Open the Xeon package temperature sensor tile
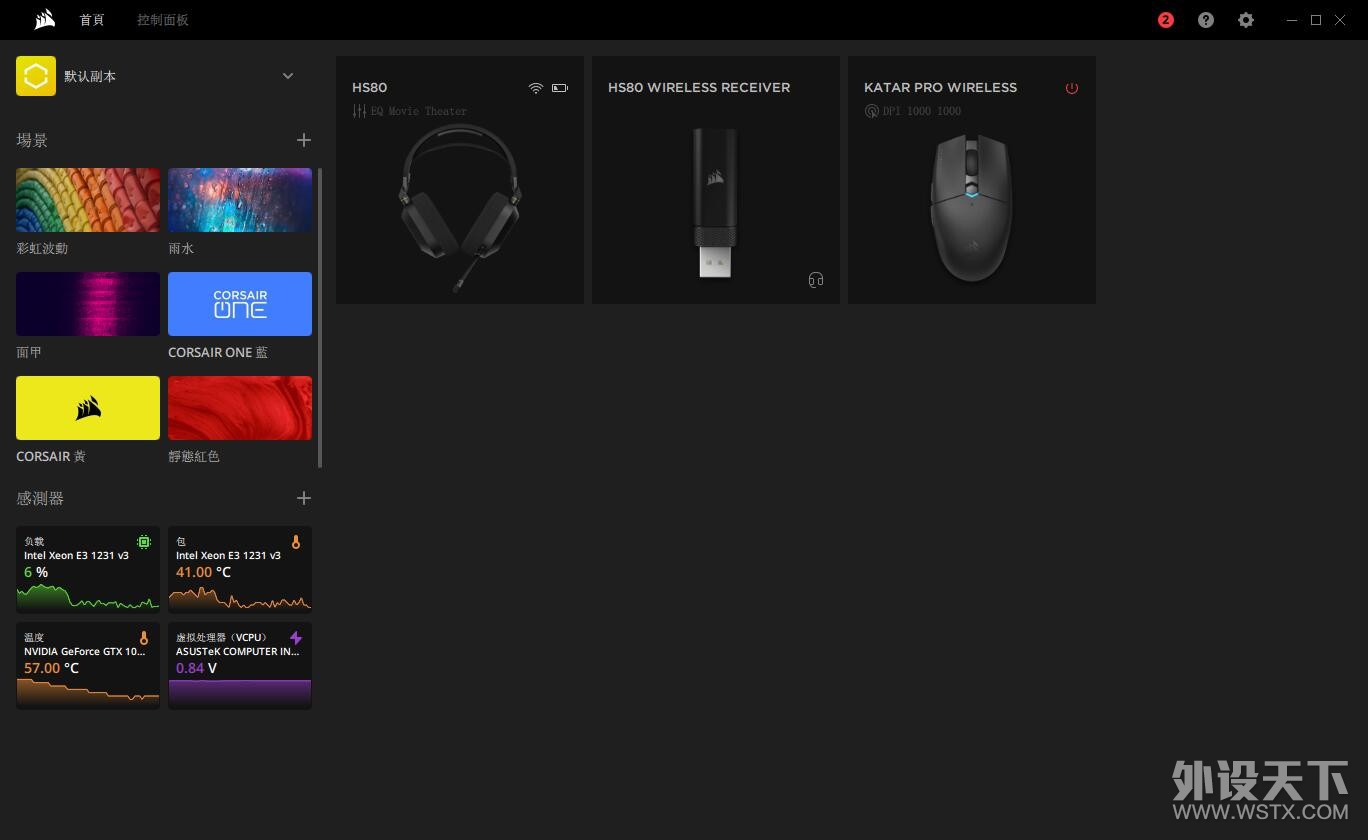Image resolution: width=1368 pixels, height=840 pixels. 240,569
